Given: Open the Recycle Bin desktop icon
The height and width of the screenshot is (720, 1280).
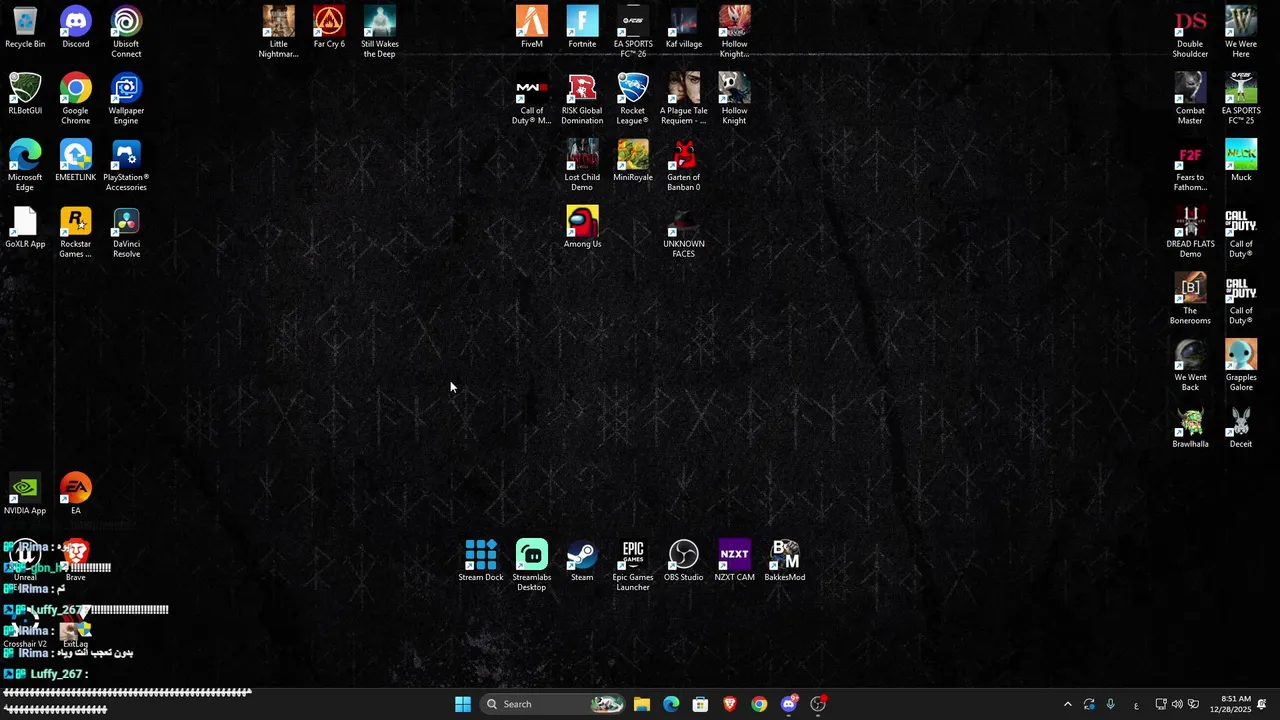Looking at the screenshot, I should (x=25, y=28).
